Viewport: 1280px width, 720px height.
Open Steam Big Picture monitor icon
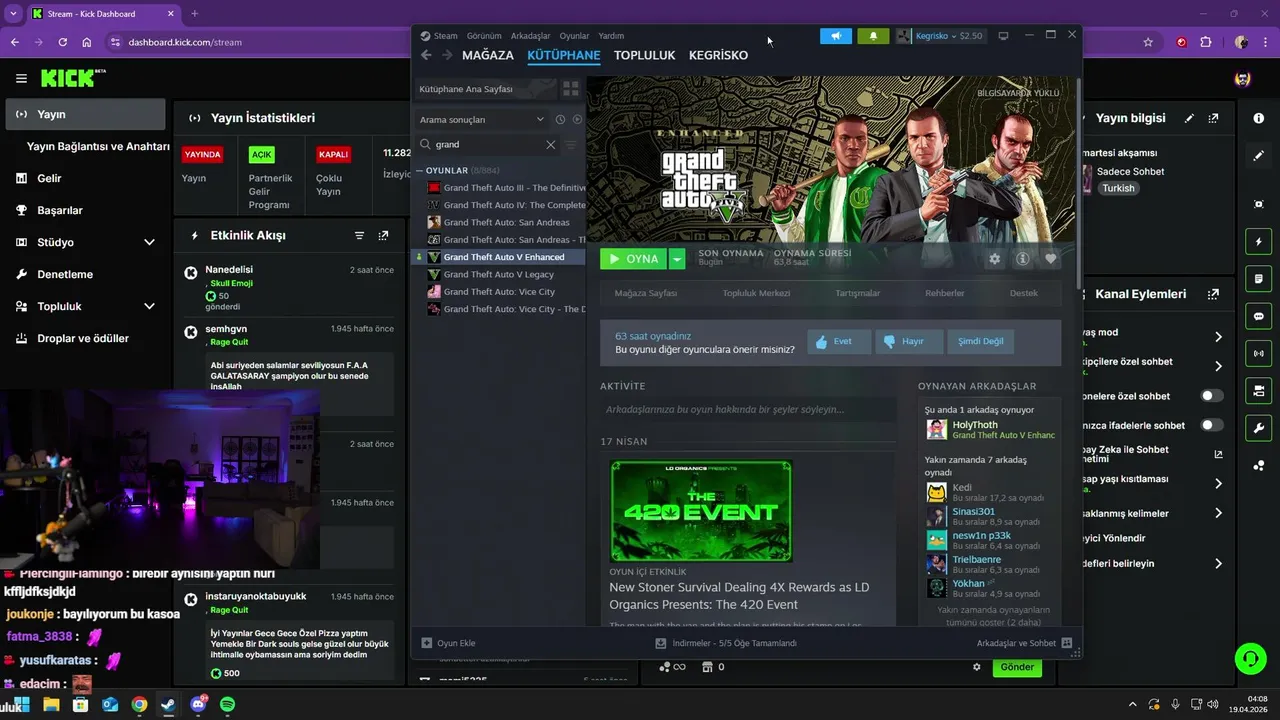[x=1003, y=36]
